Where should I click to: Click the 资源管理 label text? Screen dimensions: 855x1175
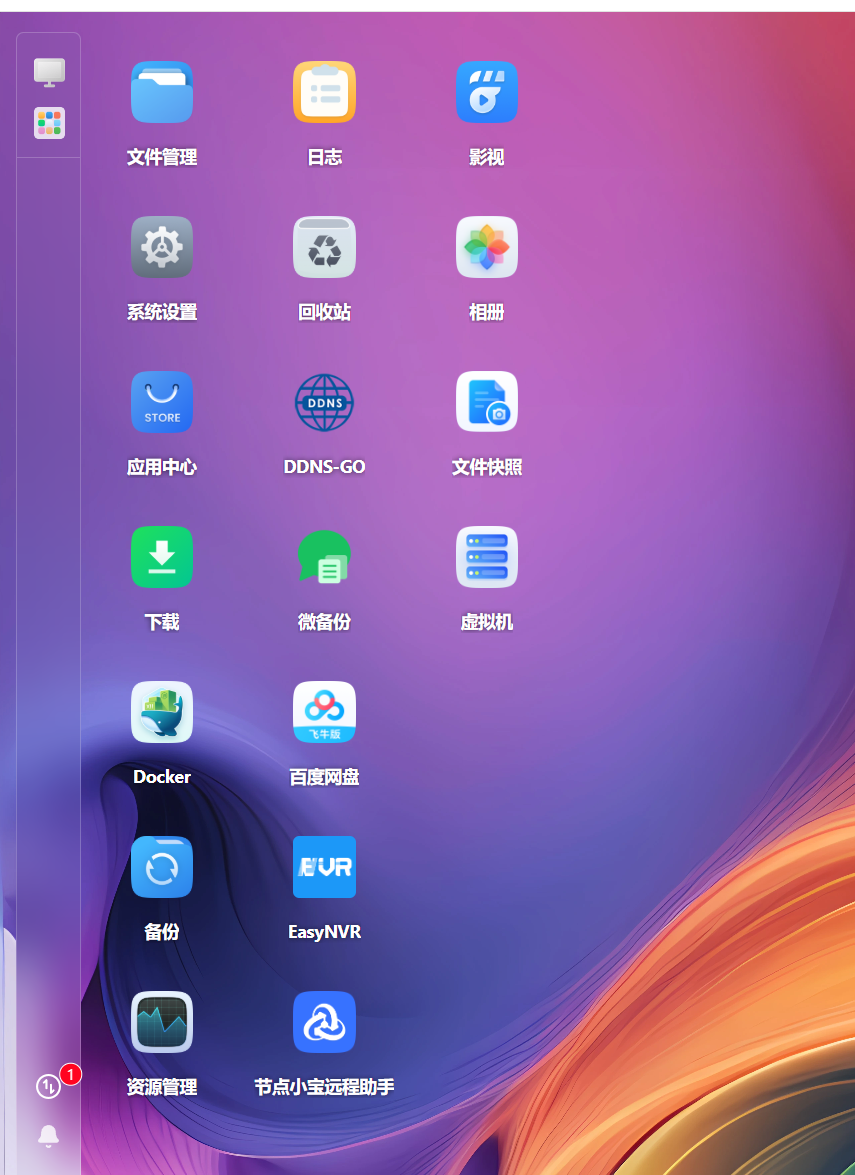pos(162,1087)
